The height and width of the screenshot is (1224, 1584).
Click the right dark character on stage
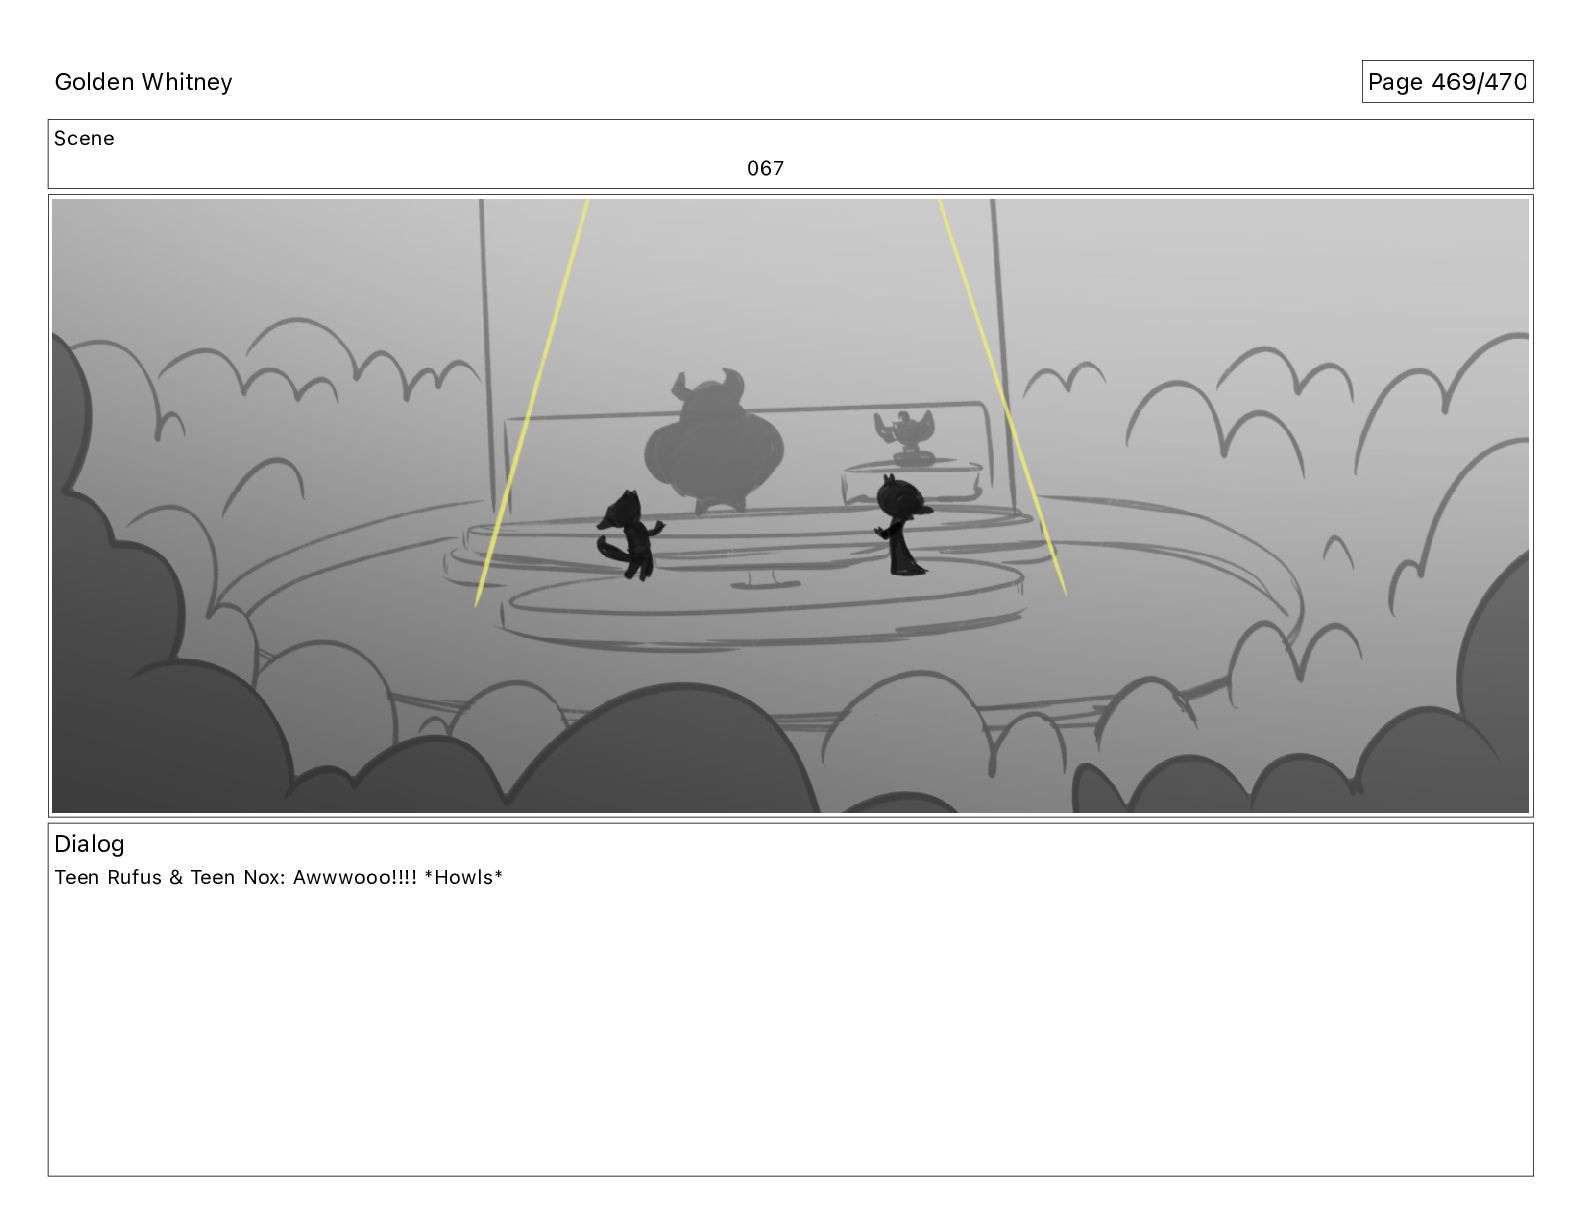pyautogui.click(x=904, y=524)
